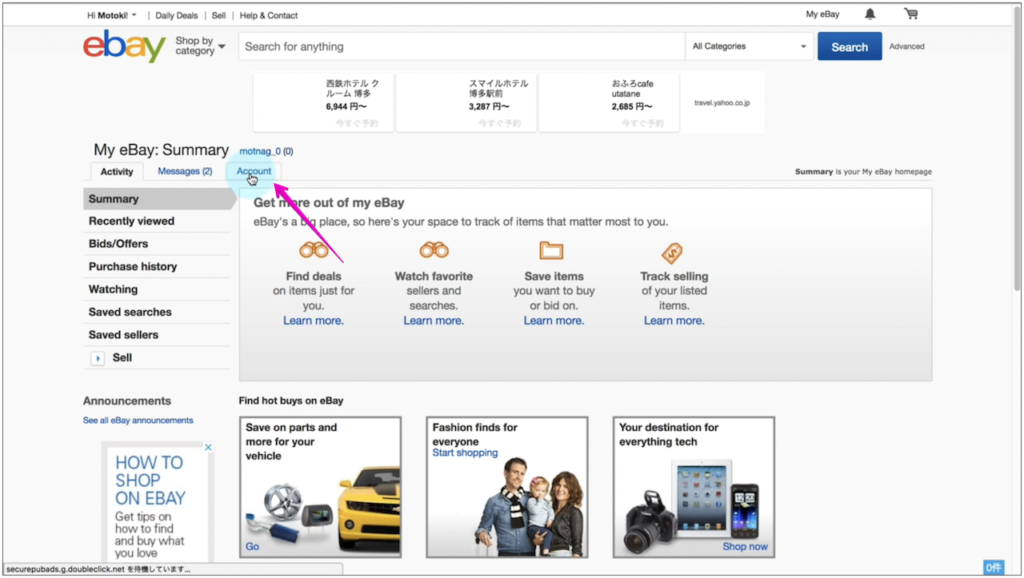Click the feedback score (0) link
Viewport: 1024px width, 578px height.
288,151
